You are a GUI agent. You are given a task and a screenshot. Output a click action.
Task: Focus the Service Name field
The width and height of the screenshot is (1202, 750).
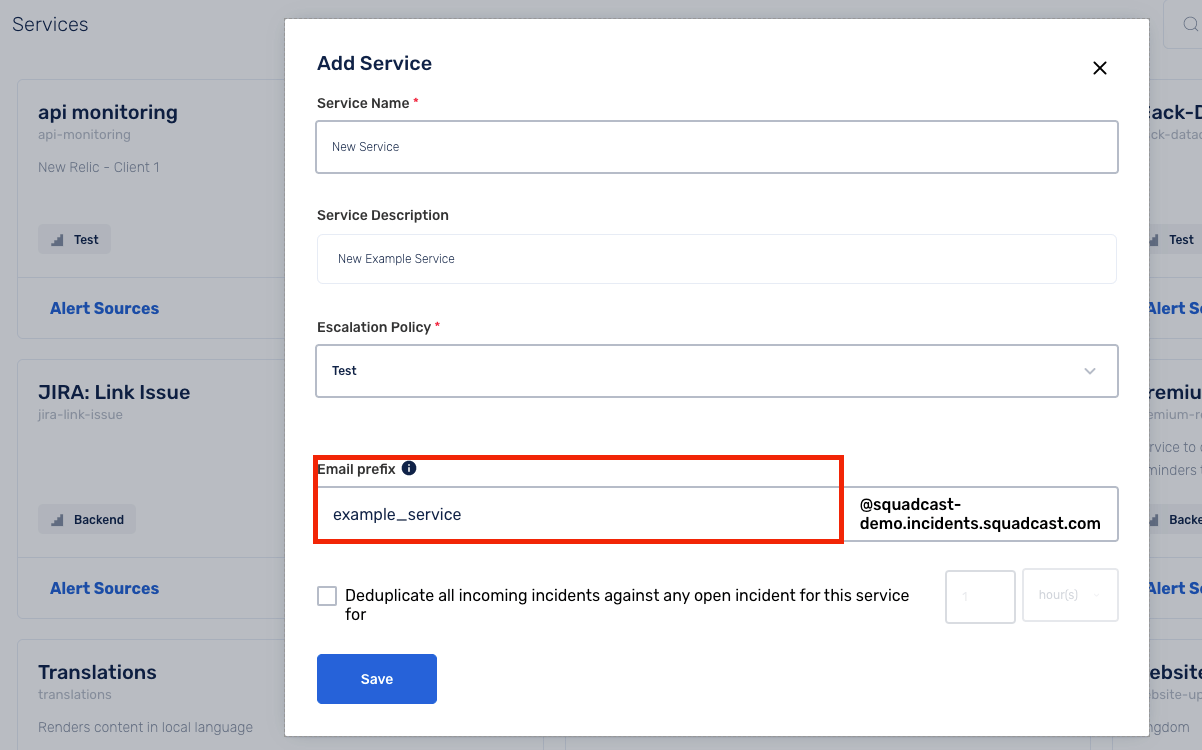[717, 147]
